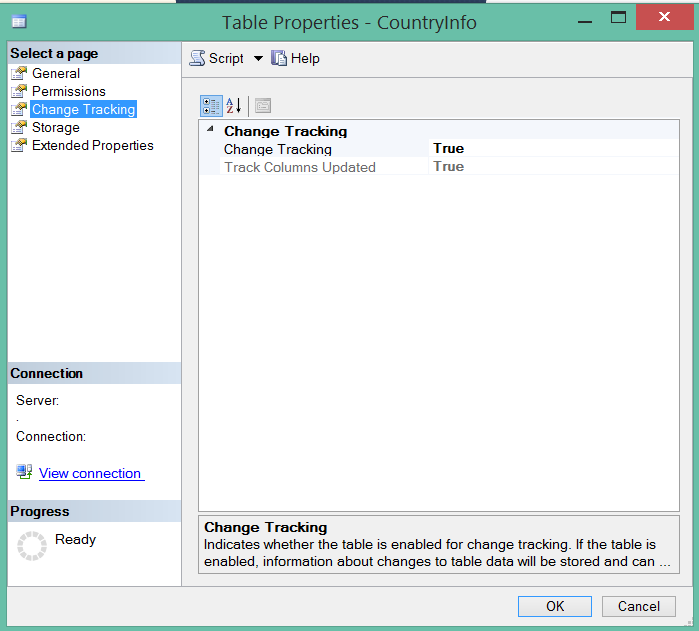Maximize the Table Properties window
The image size is (699, 631).
(618, 17)
